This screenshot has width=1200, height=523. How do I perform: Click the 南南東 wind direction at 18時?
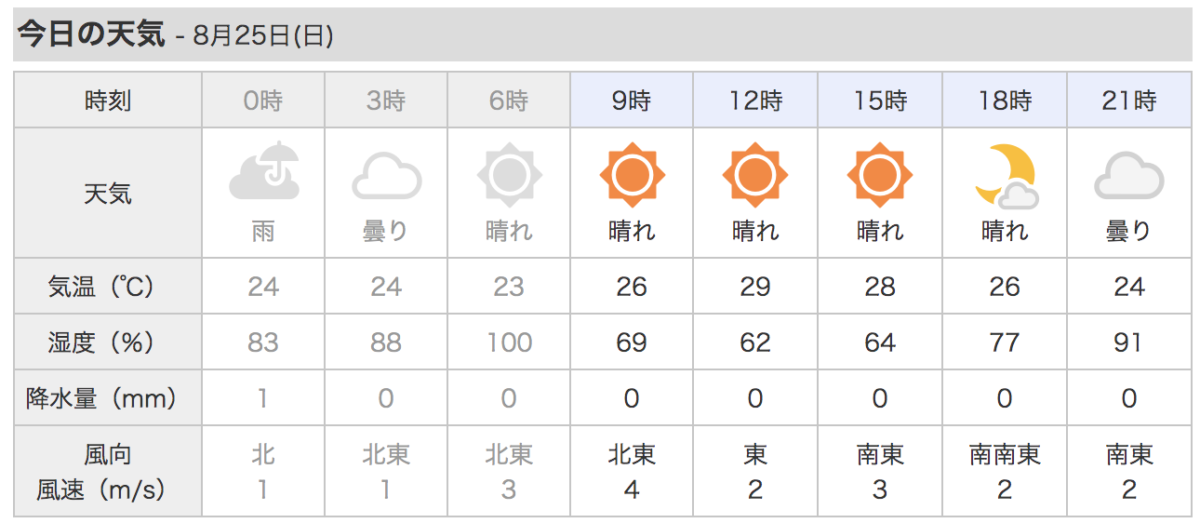[x=1005, y=455]
